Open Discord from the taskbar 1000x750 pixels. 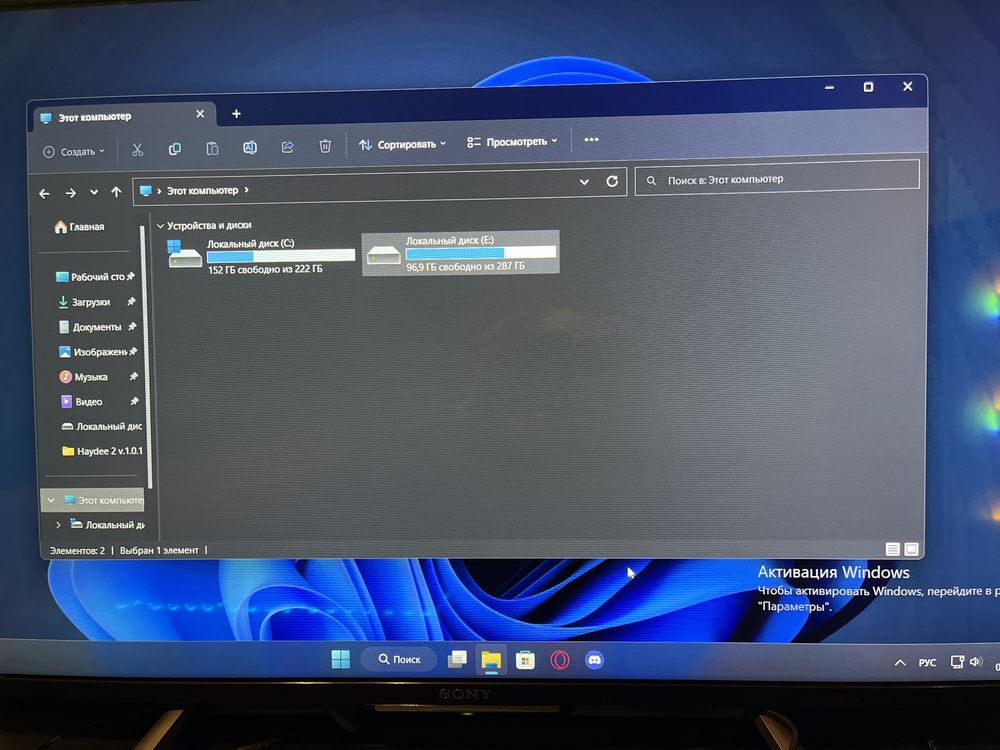pos(594,660)
